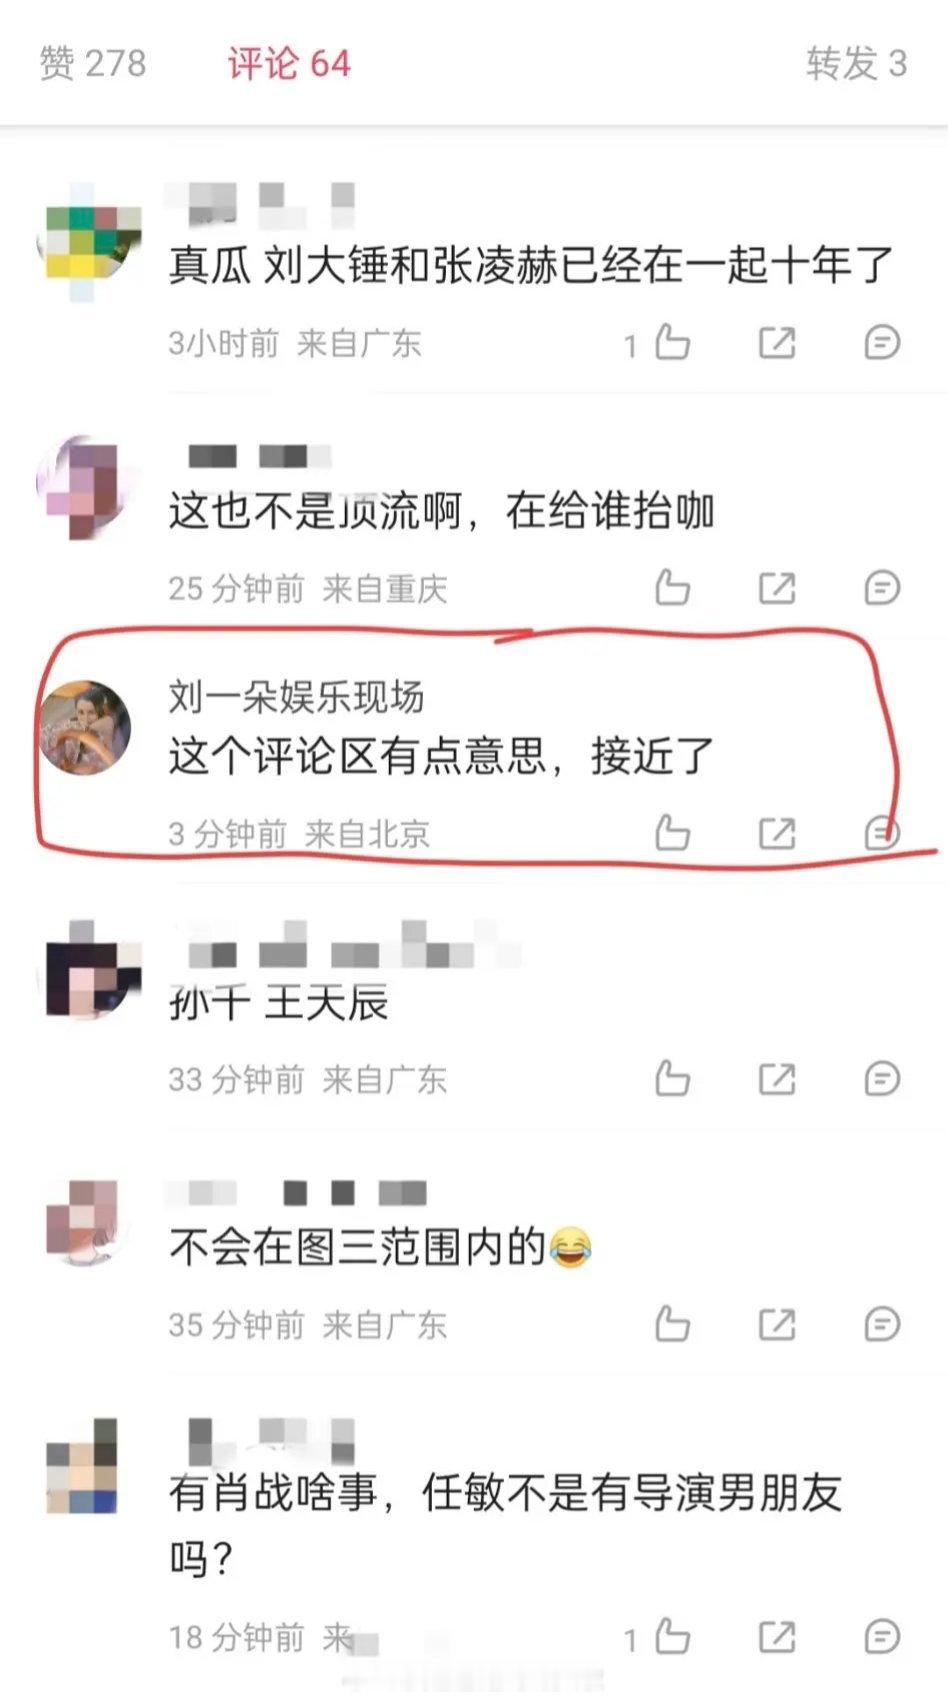Like the 孙千 王天辰 comment
948x1700 pixels.
pos(672,1079)
